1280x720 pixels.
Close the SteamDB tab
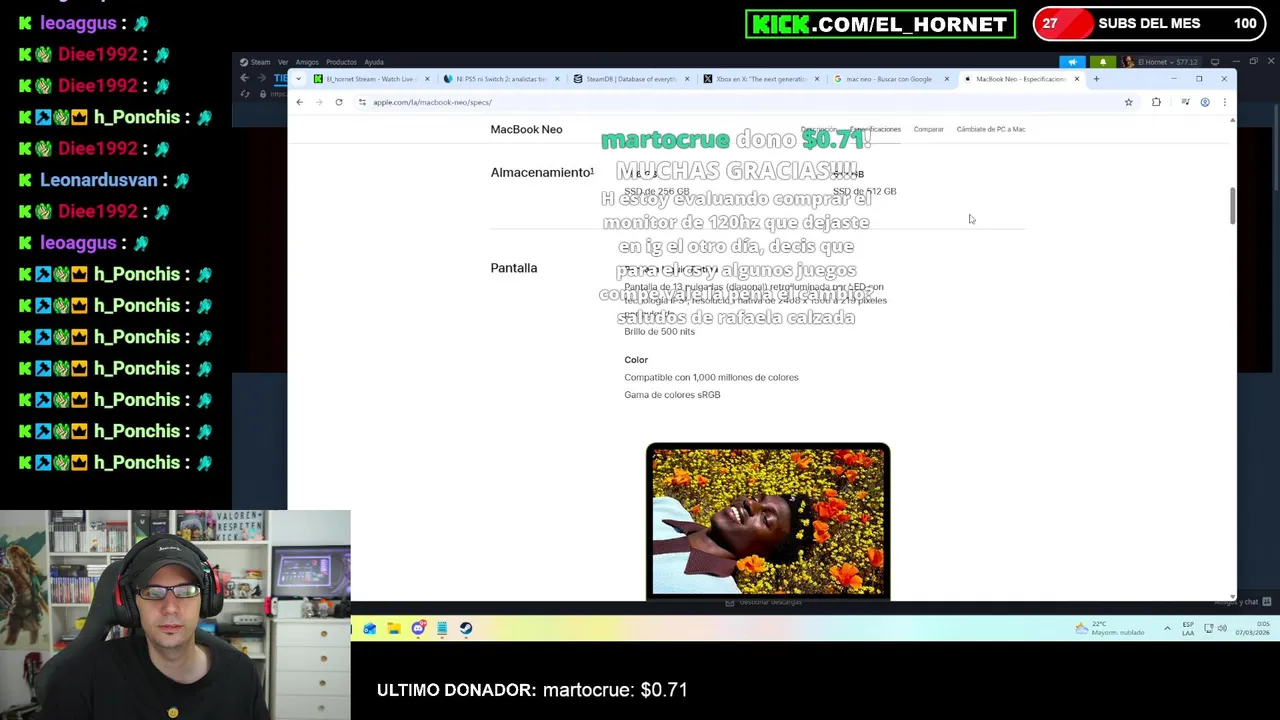[x=687, y=79]
